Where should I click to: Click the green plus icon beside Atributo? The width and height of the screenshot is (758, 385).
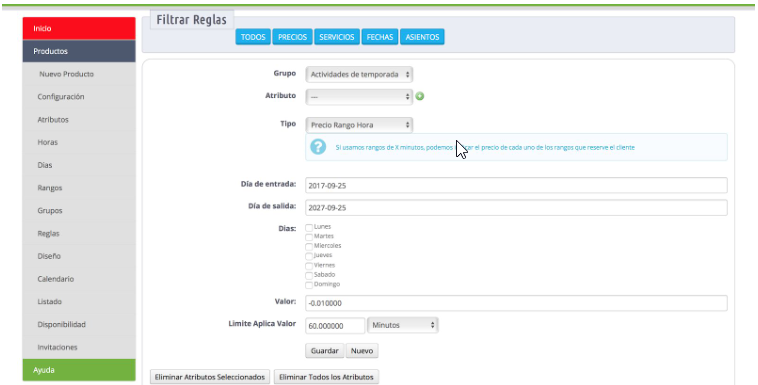[x=420, y=96]
